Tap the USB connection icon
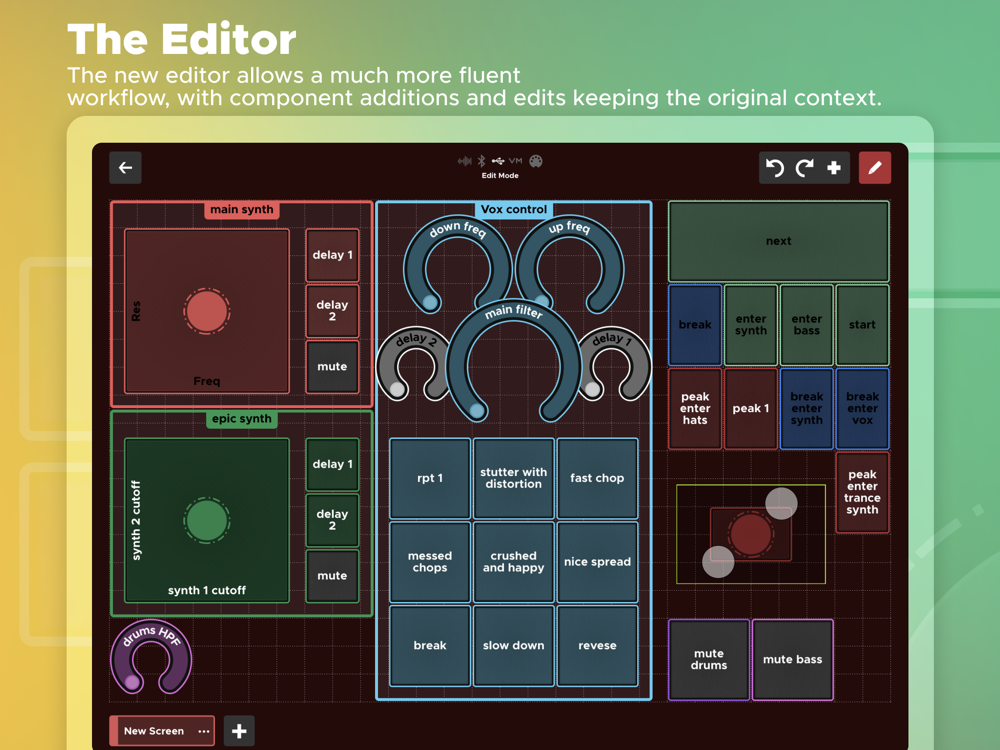The height and width of the screenshot is (750, 1000). coord(498,161)
